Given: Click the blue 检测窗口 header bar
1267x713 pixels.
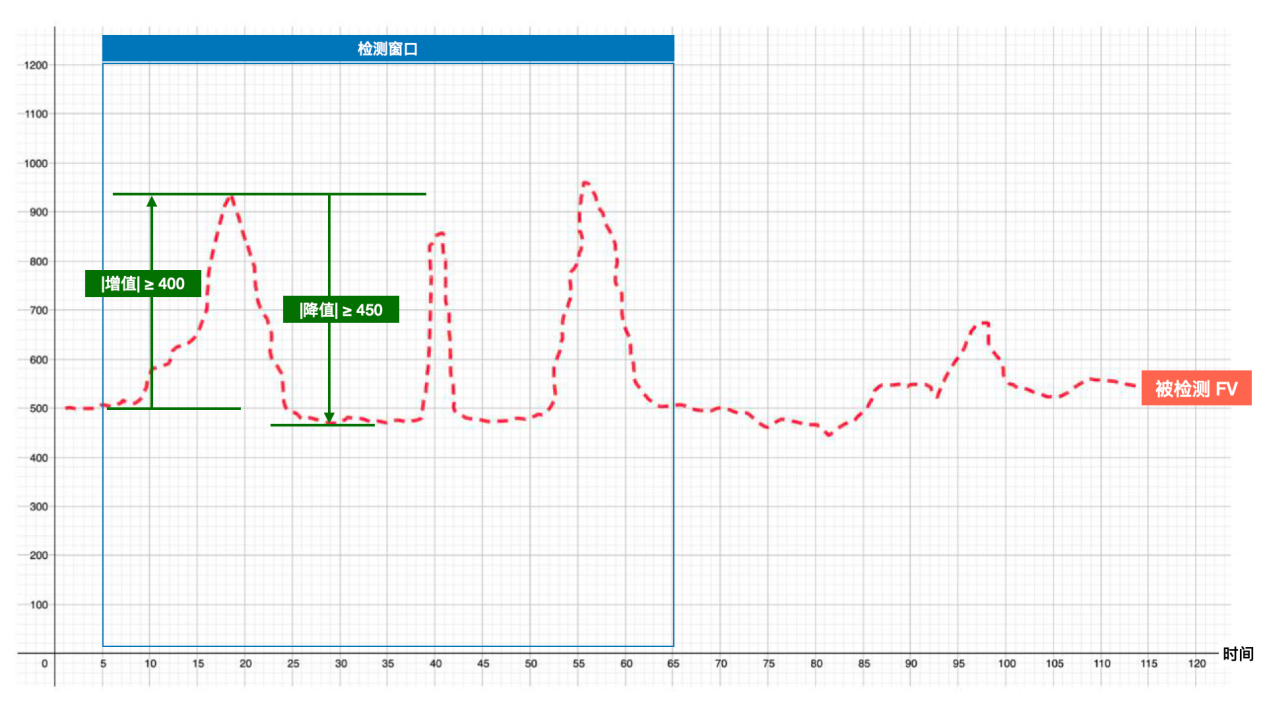Looking at the screenshot, I should tap(388, 48).
